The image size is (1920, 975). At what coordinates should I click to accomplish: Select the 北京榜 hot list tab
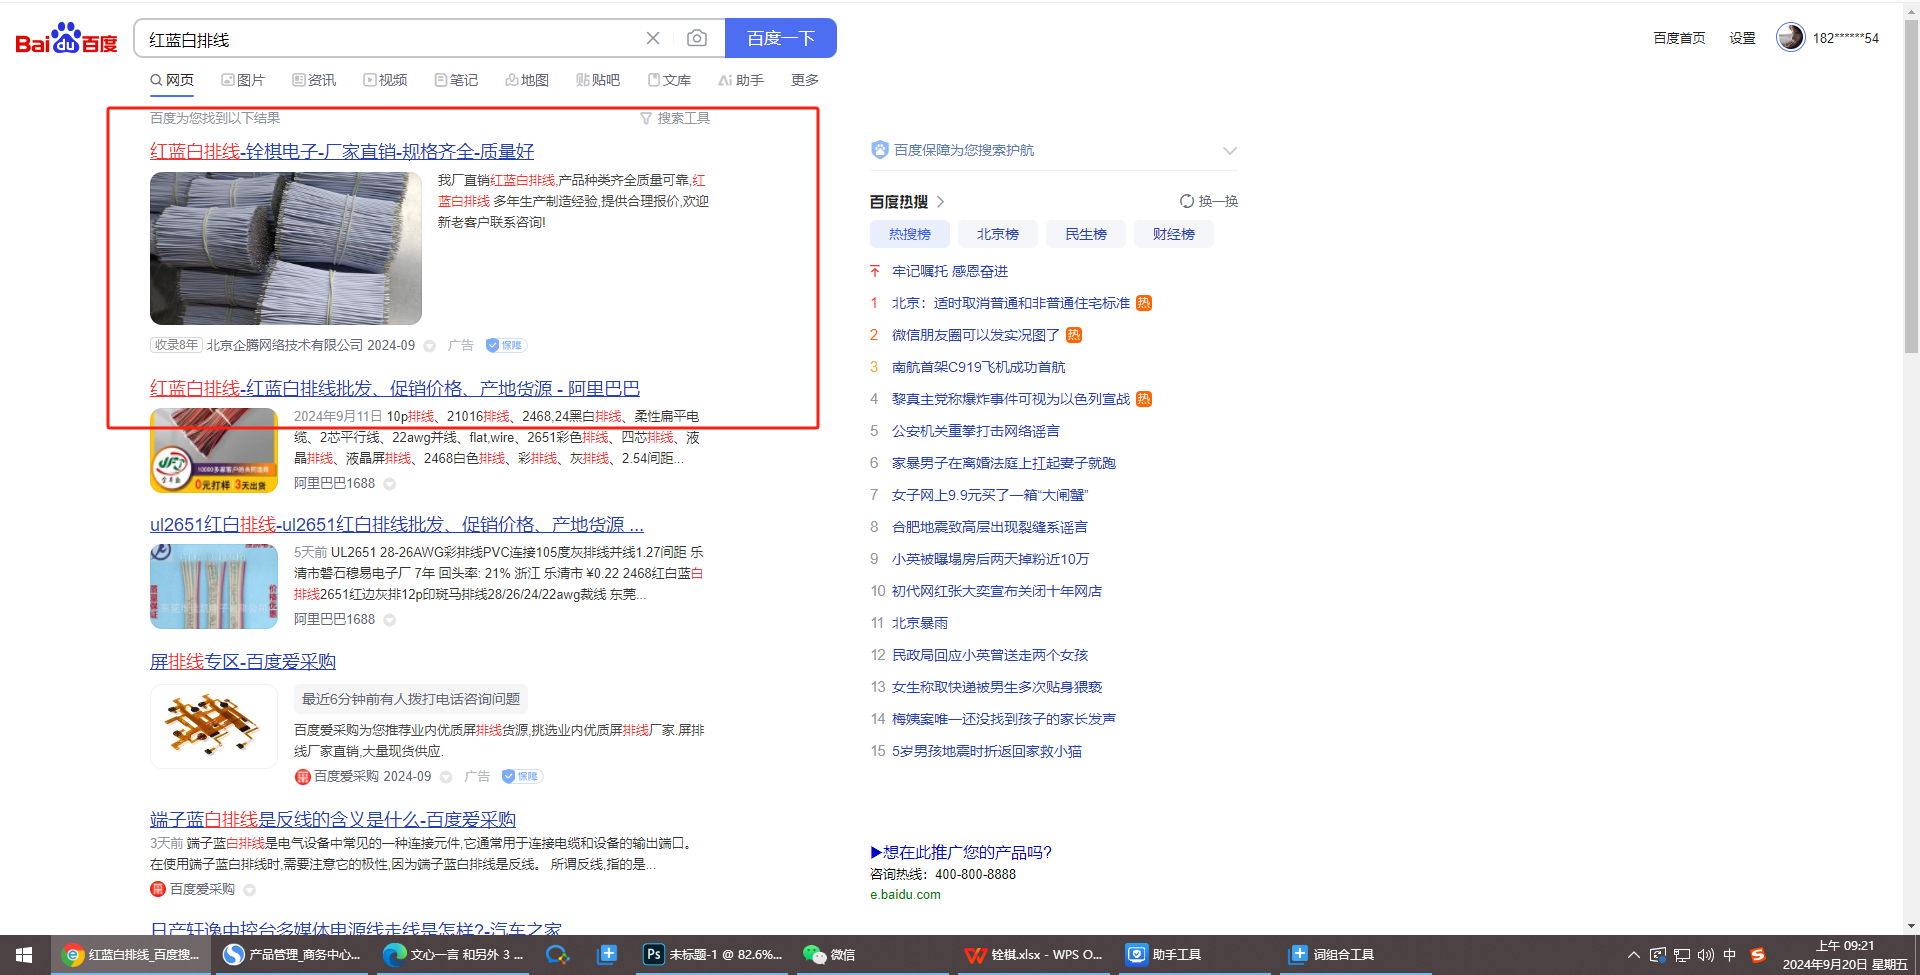tap(997, 234)
